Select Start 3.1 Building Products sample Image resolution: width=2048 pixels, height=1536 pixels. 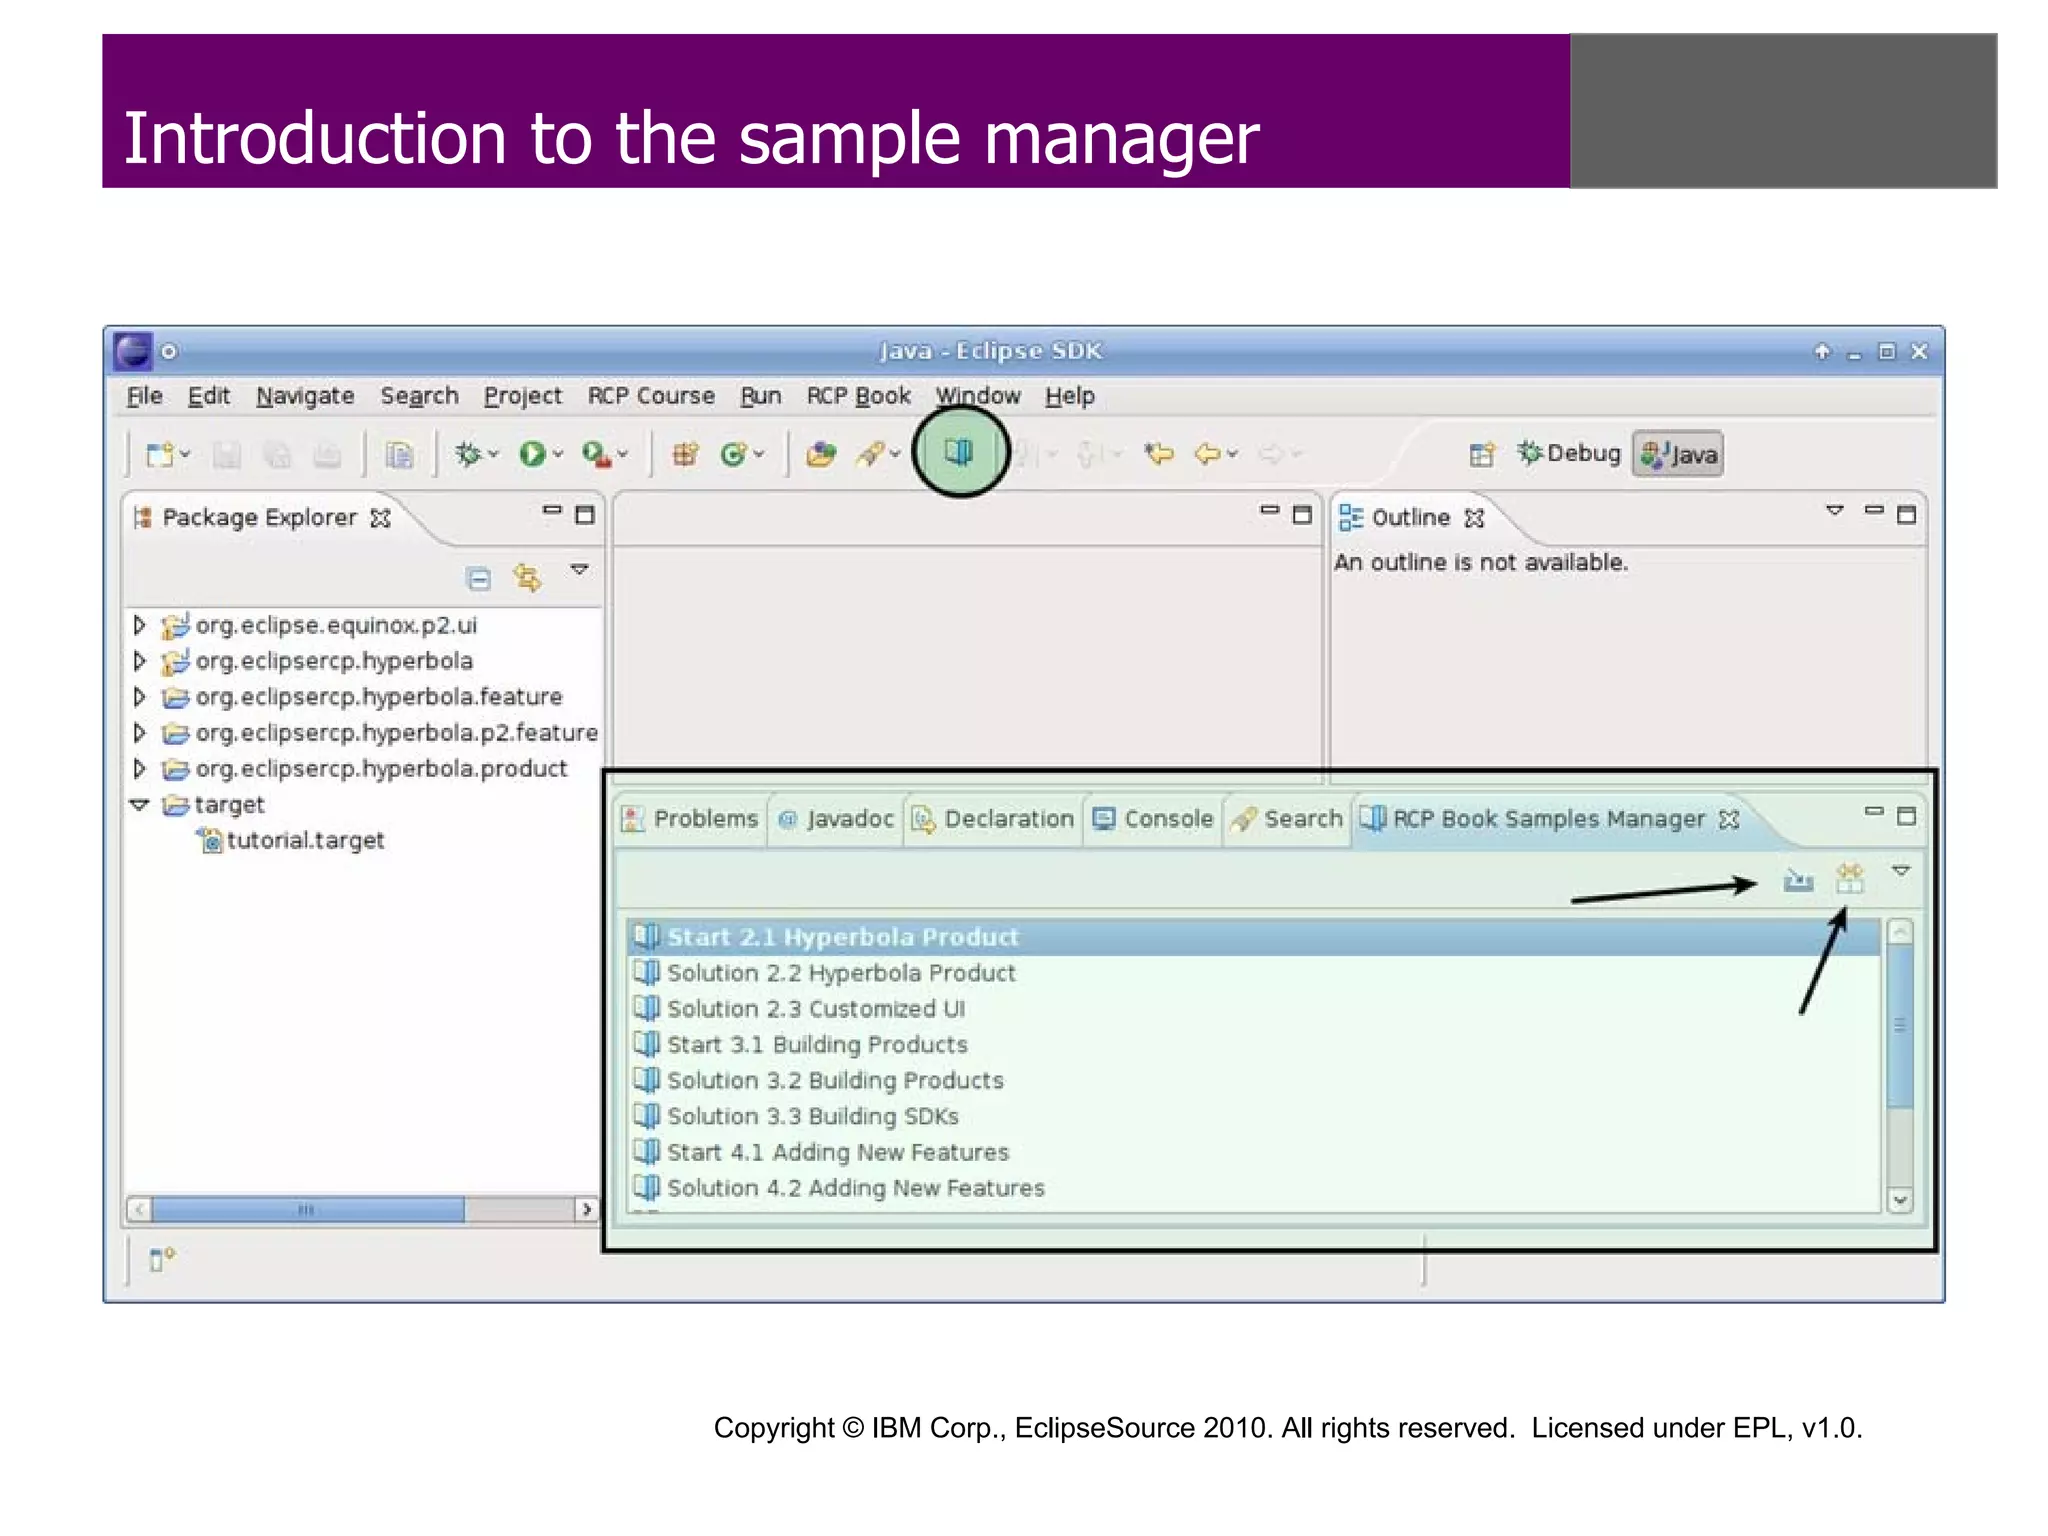click(1253, 1045)
